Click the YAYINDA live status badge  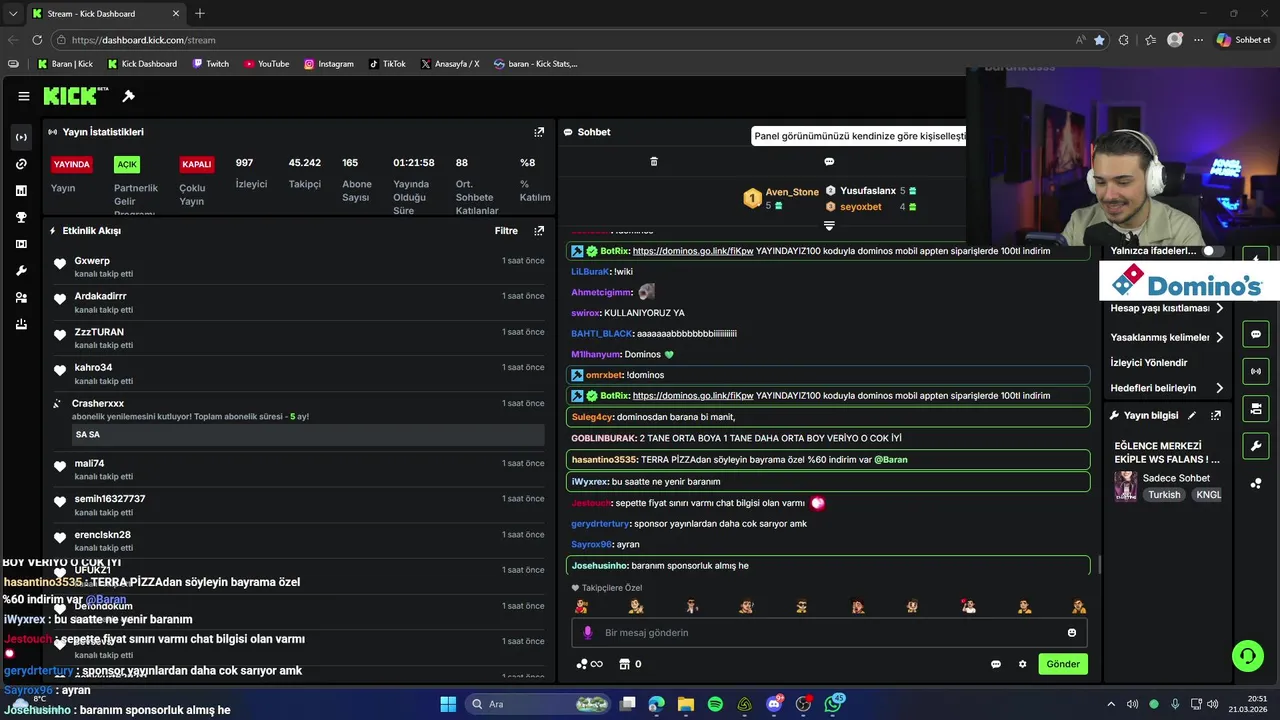pyautogui.click(x=72, y=164)
